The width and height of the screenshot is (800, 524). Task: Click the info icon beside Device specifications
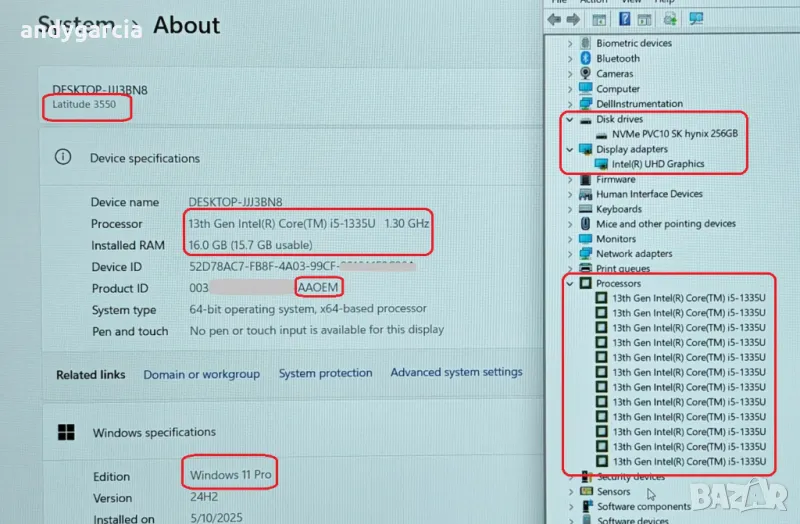[64, 158]
